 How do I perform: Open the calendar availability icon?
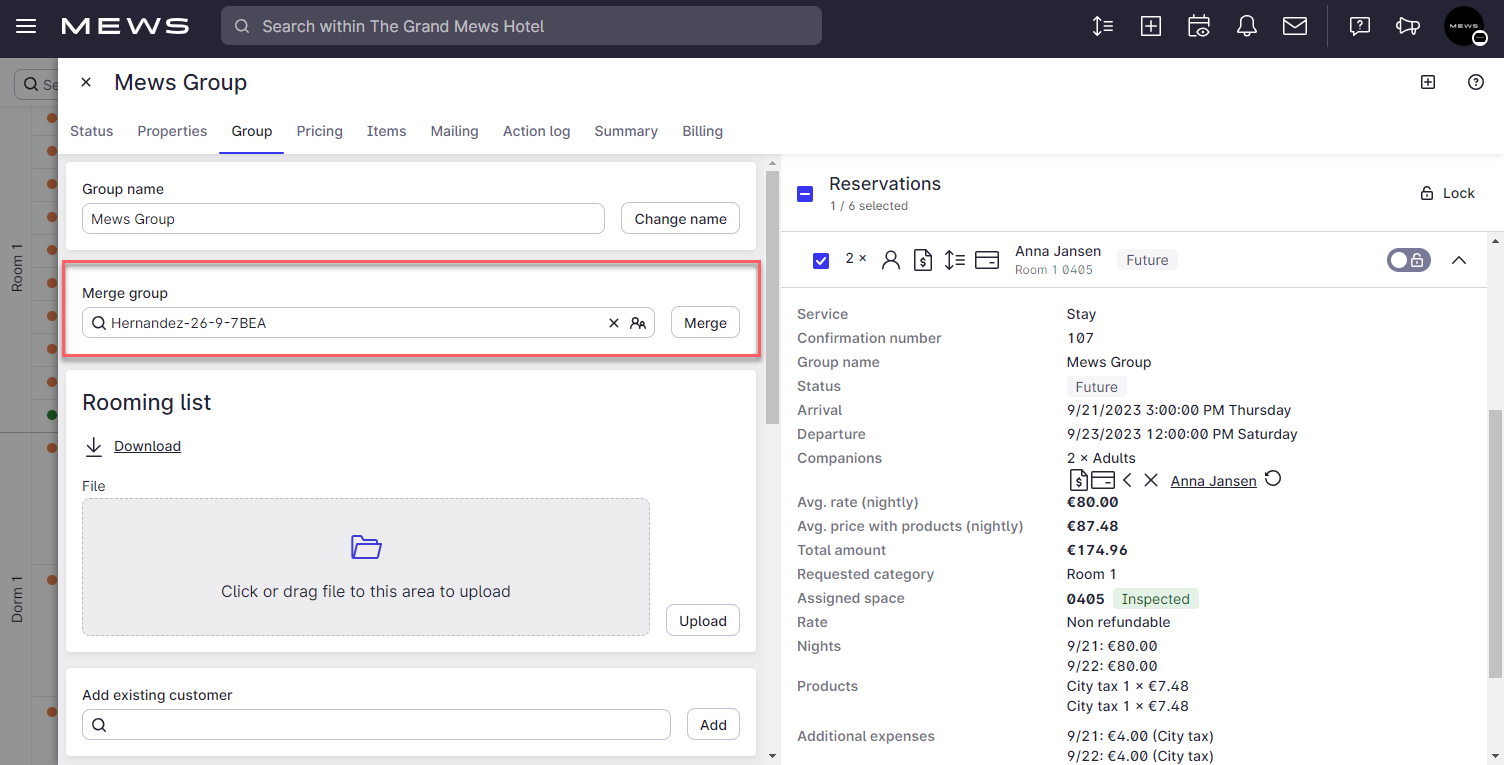(x=1199, y=26)
